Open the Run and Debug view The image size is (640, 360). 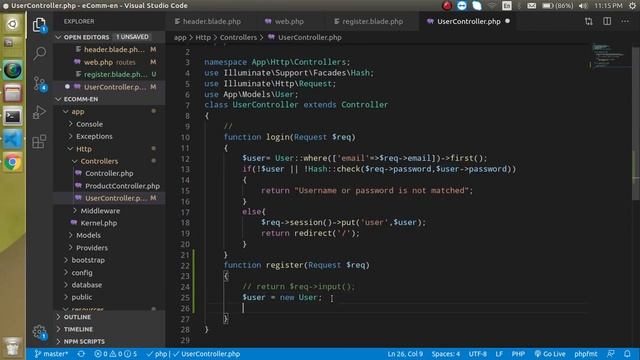pyautogui.click(x=39, y=112)
